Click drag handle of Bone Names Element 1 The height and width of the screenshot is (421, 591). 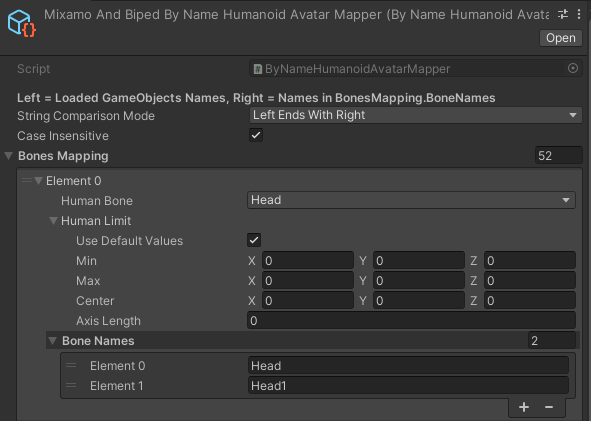point(71,385)
